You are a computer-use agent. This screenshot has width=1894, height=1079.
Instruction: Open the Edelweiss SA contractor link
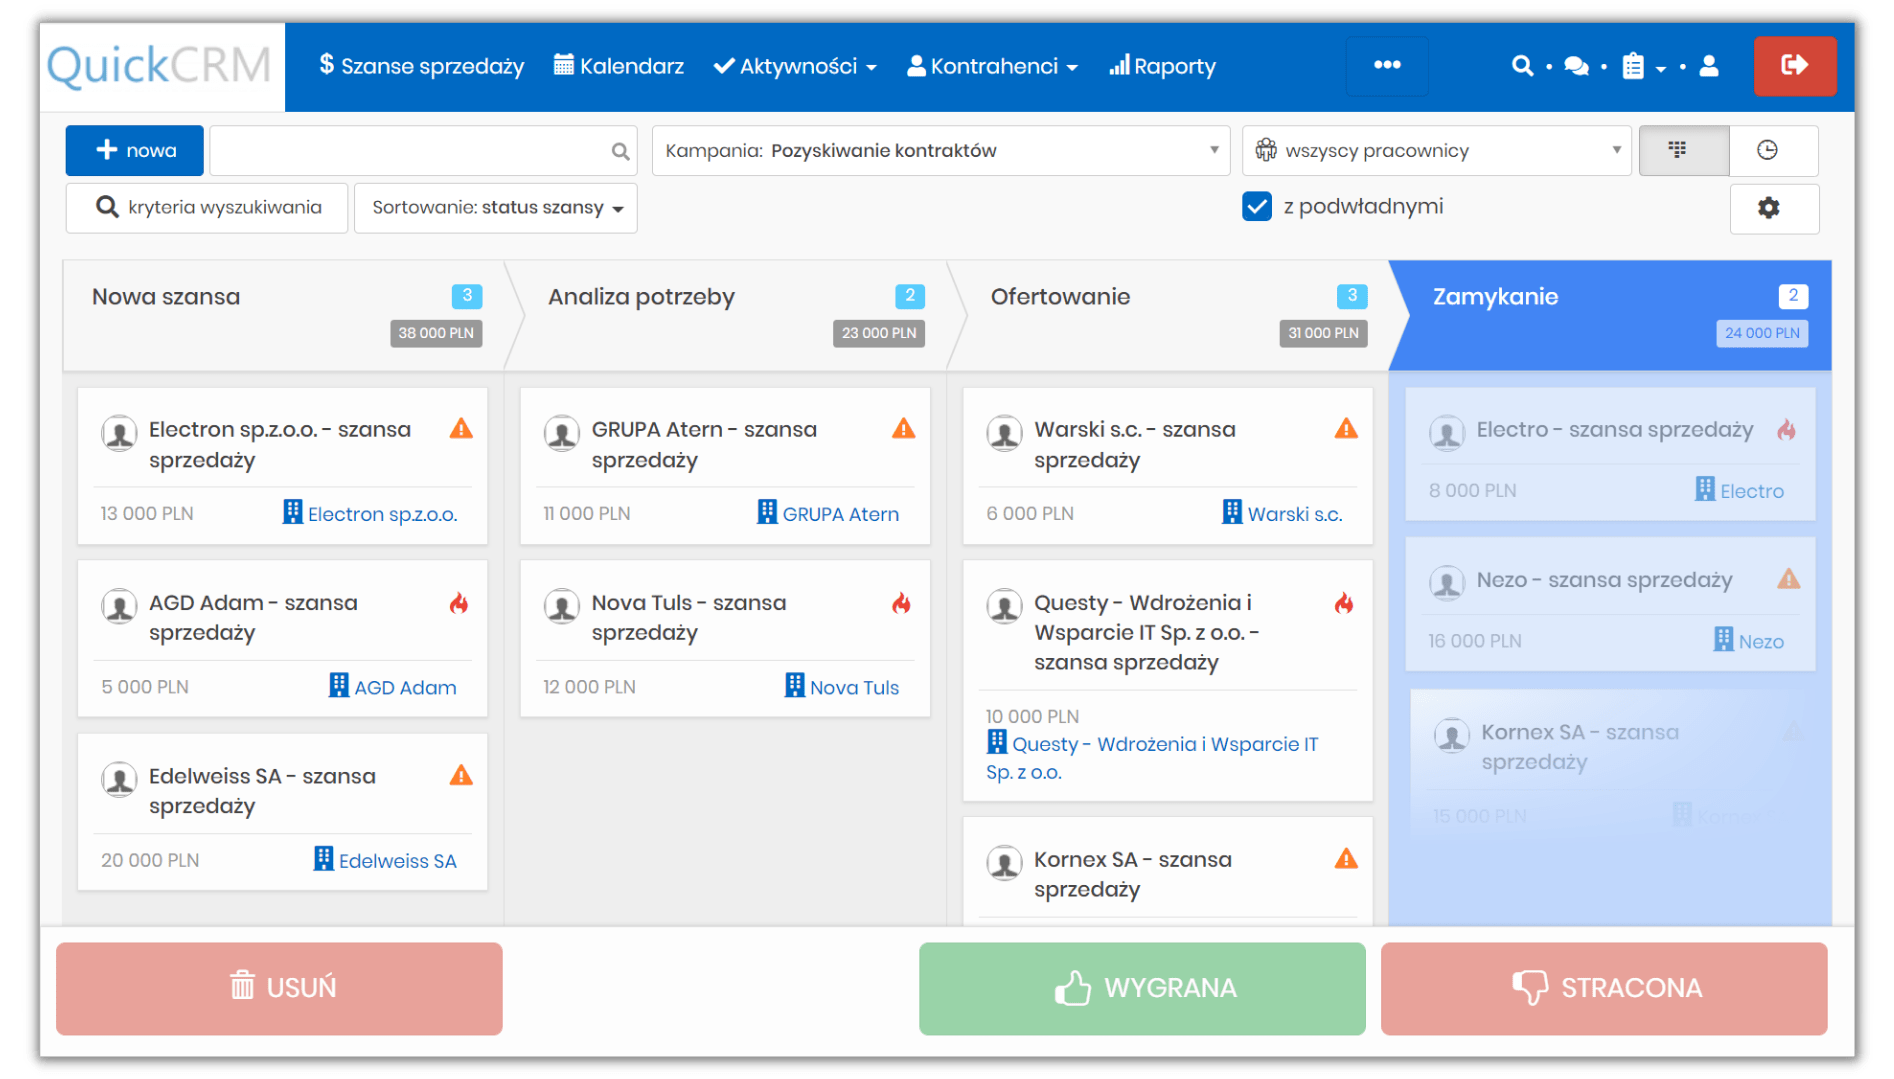tap(397, 860)
